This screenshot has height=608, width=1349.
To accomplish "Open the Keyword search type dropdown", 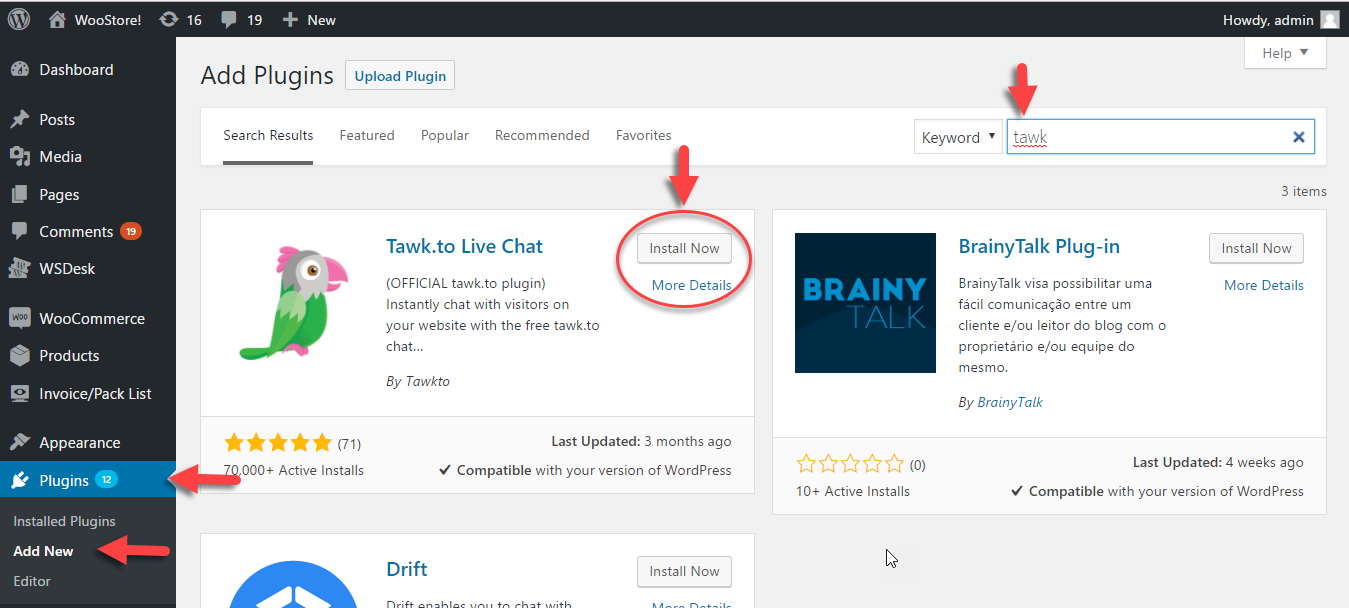I will coord(958,138).
